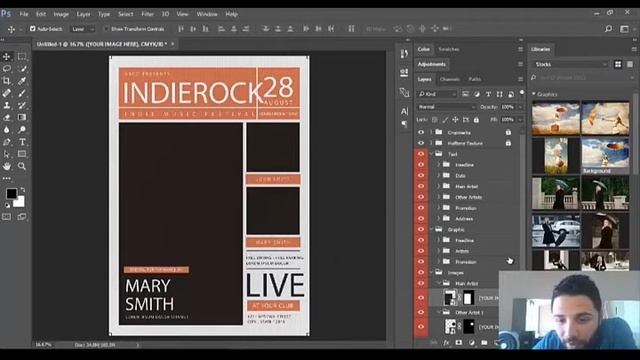This screenshot has height=360, width=640.
Task: Select the Brush tool
Action: click(x=22, y=93)
